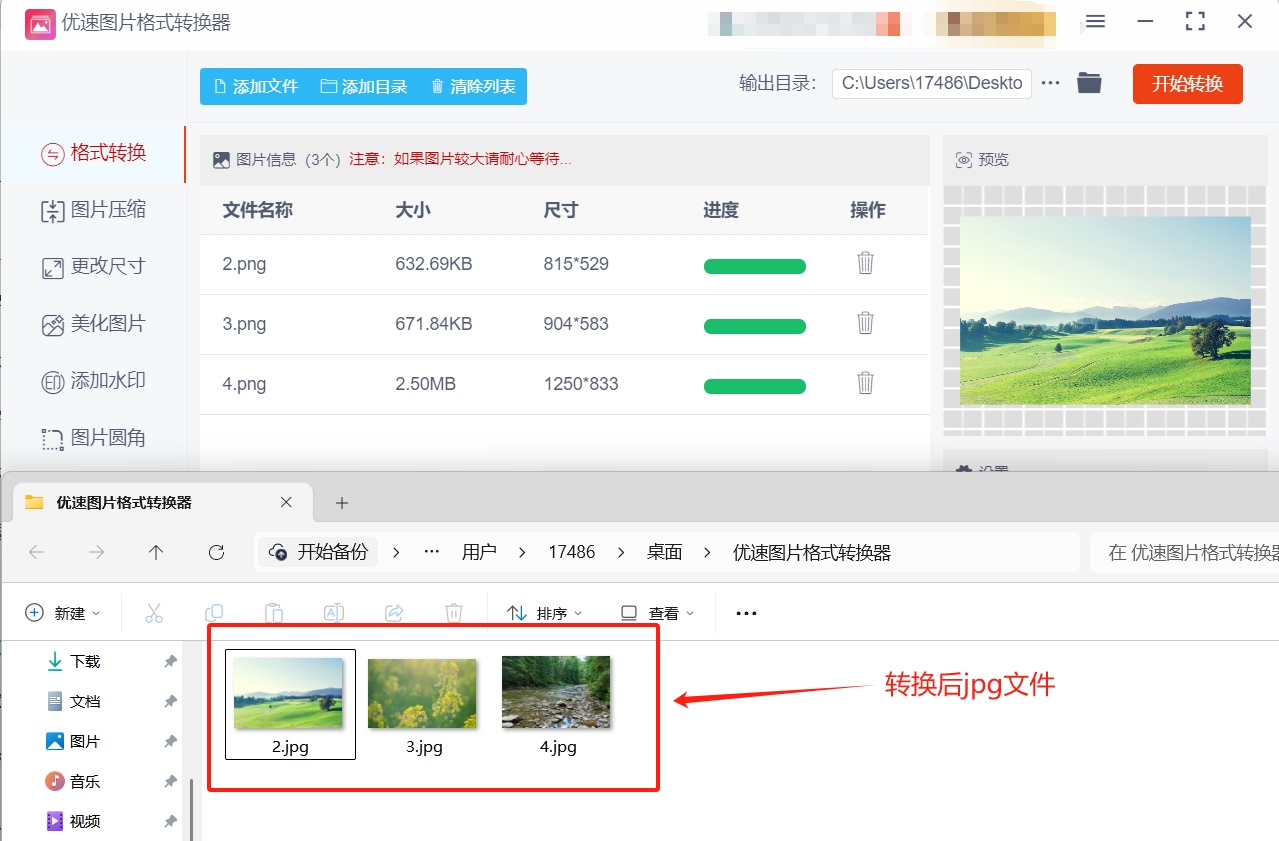
Task: Click the three-dot browse output directory button
Action: [1050, 83]
